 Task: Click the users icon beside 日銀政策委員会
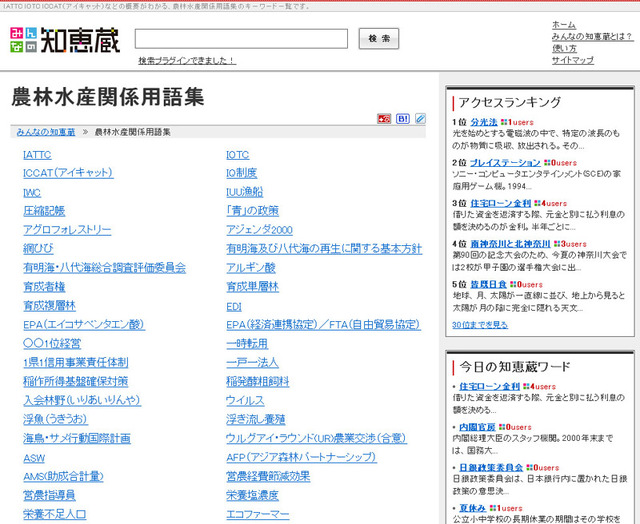pyautogui.click(x=530, y=467)
